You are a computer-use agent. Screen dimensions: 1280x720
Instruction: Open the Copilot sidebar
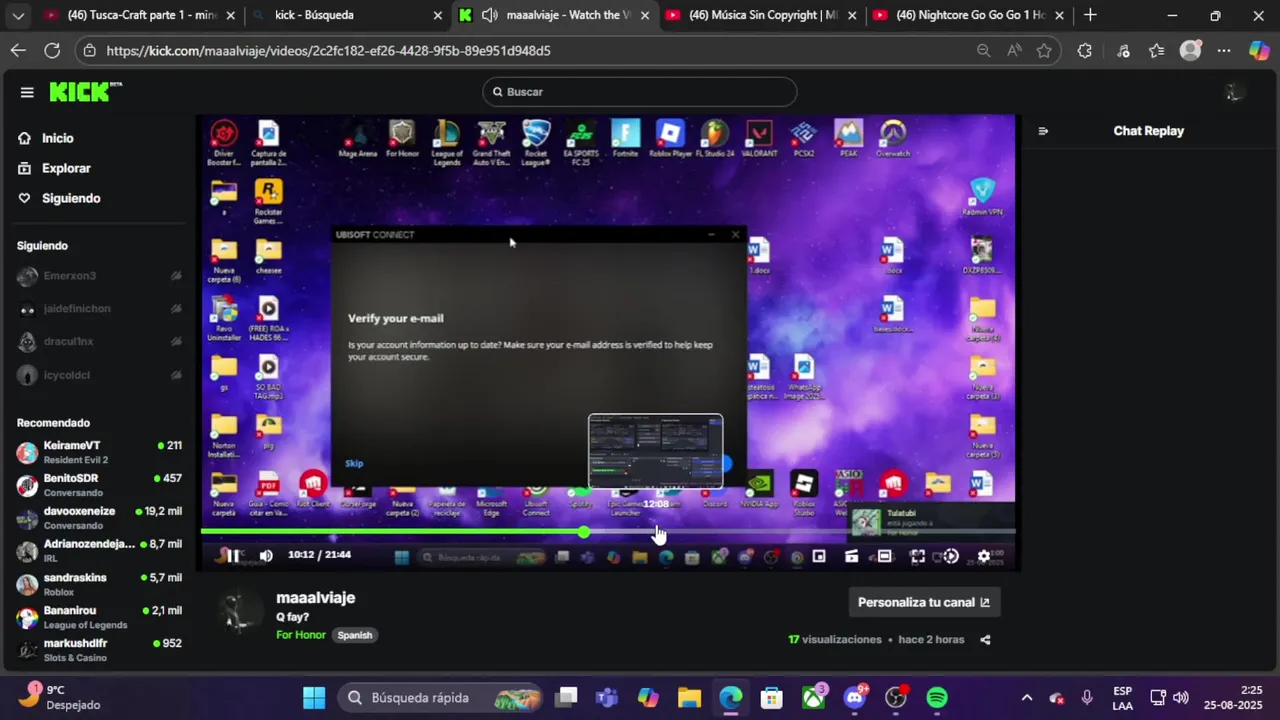(1259, 50)
